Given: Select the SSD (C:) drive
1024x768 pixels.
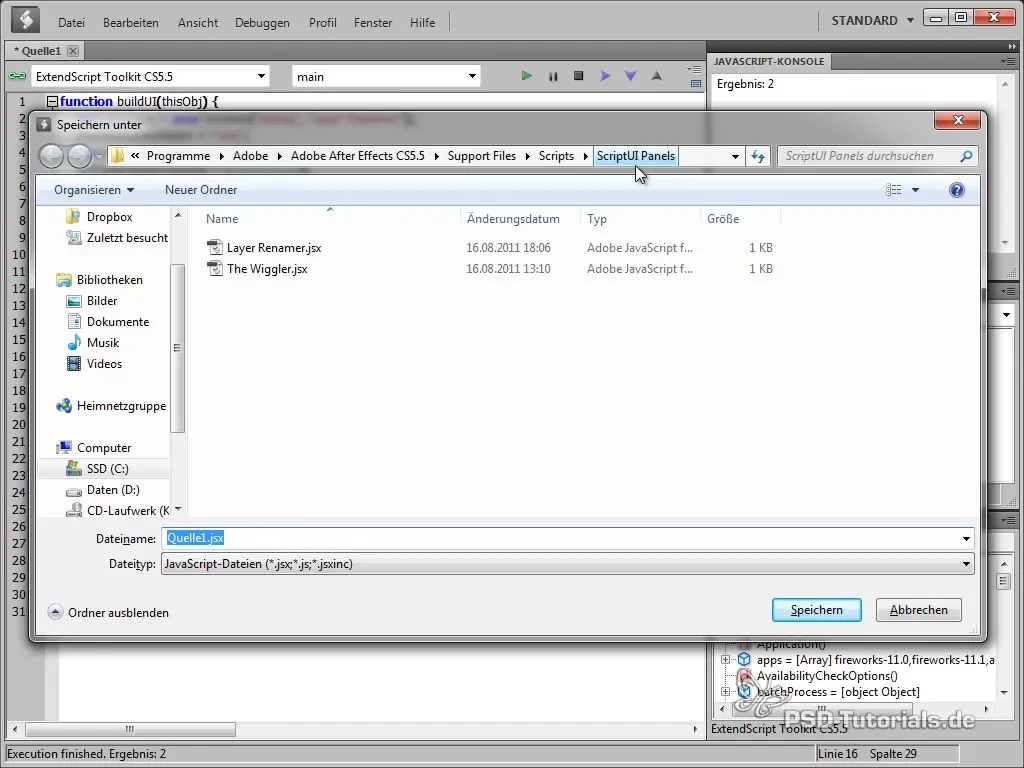Looking at the screenshot, I should (x=97, y=468).
